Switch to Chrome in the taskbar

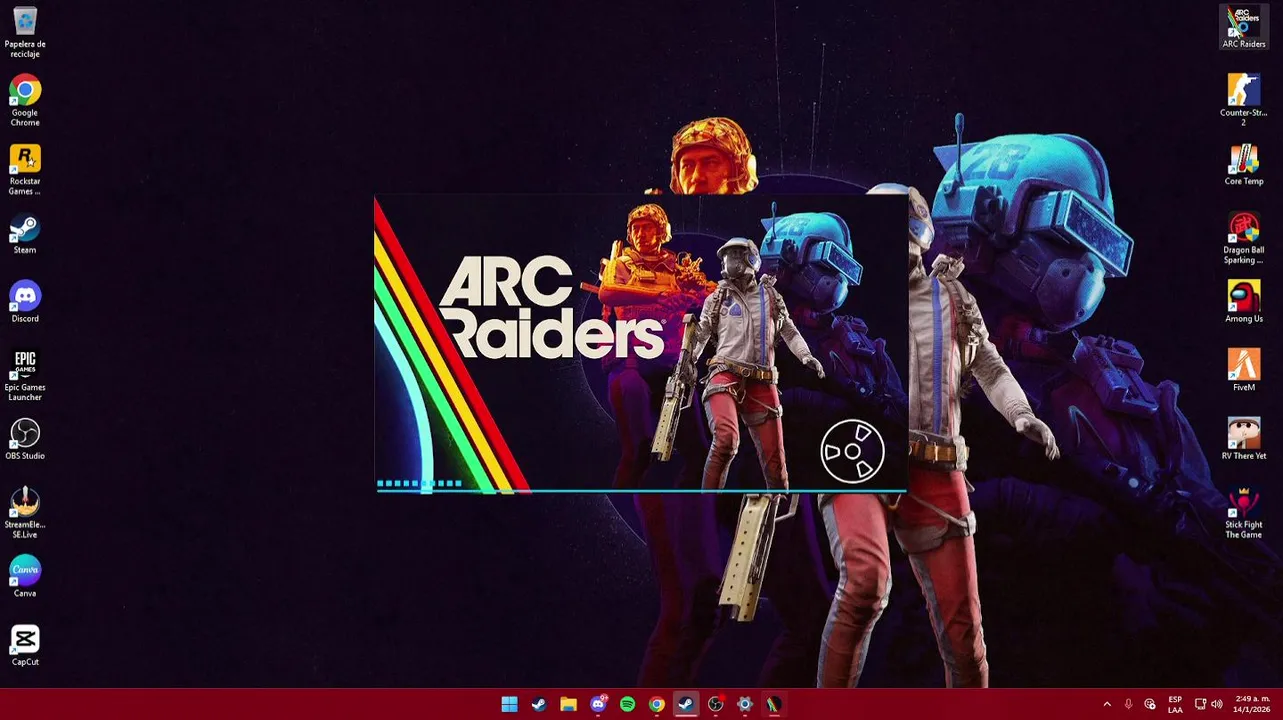(656, 704)
